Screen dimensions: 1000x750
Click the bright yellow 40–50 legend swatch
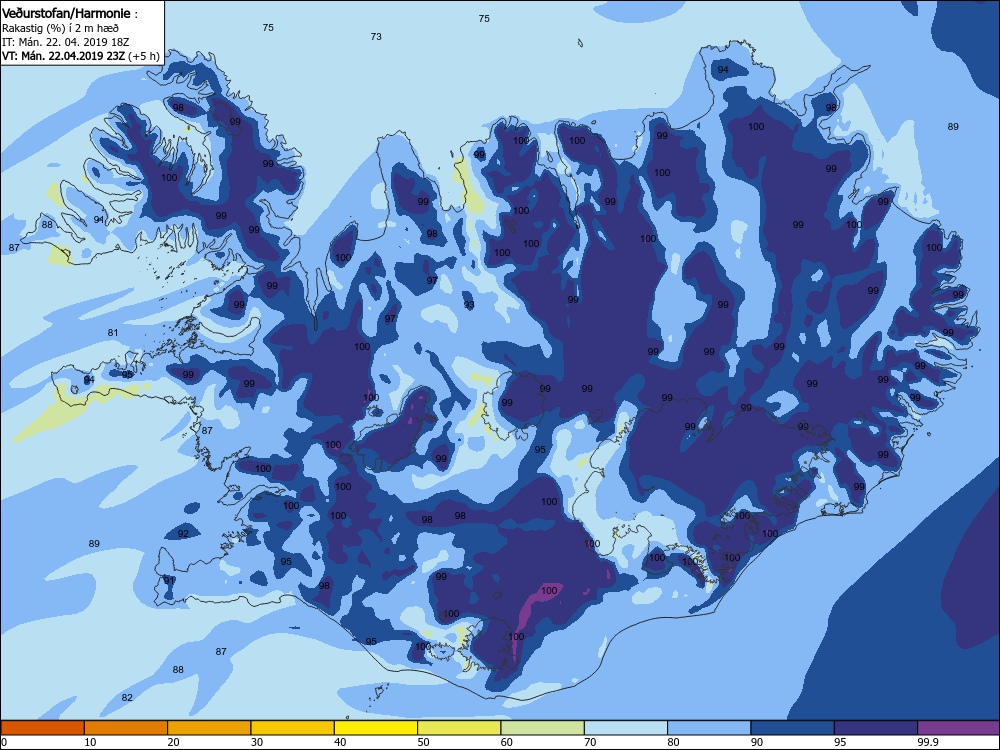[x=376, y=728]
